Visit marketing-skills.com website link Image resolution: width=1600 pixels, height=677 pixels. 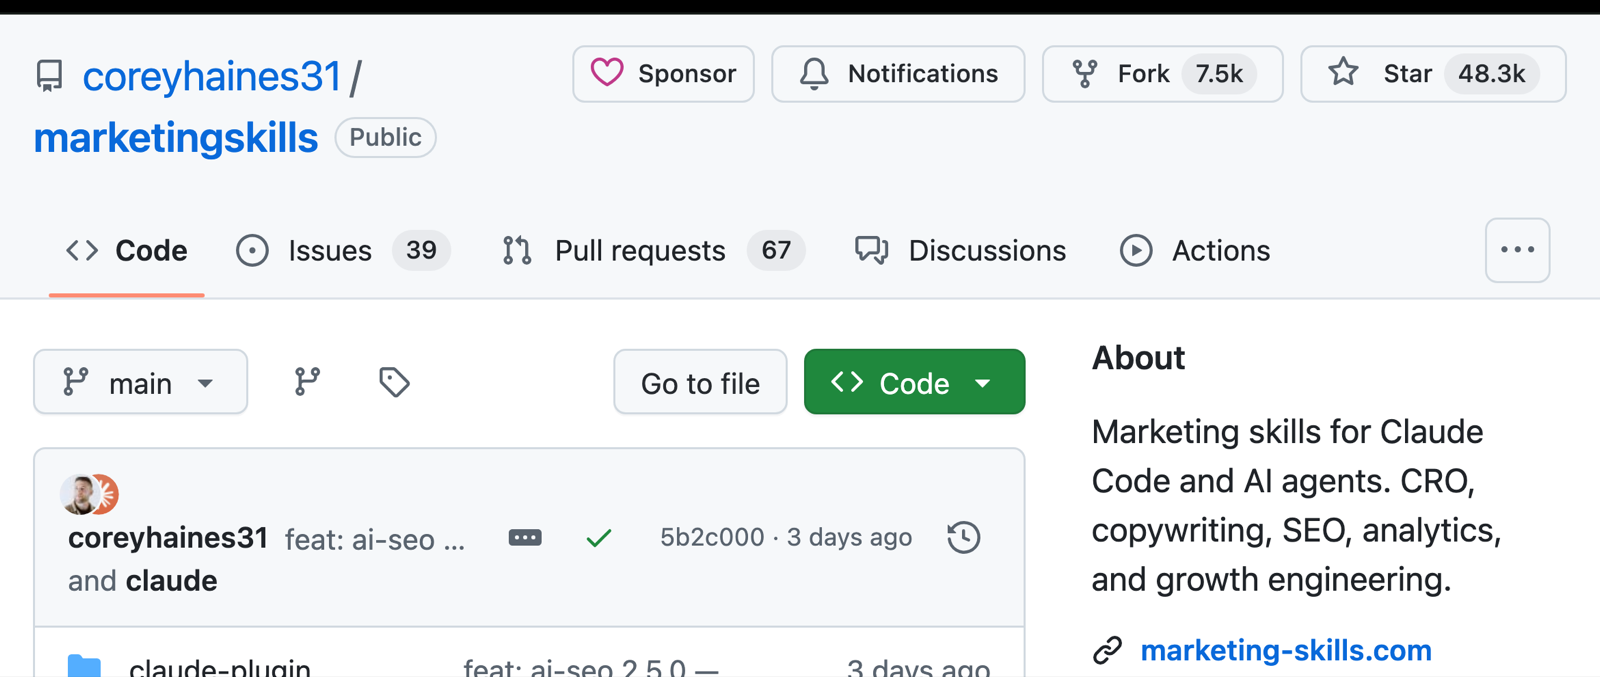tap(1286, 651)
